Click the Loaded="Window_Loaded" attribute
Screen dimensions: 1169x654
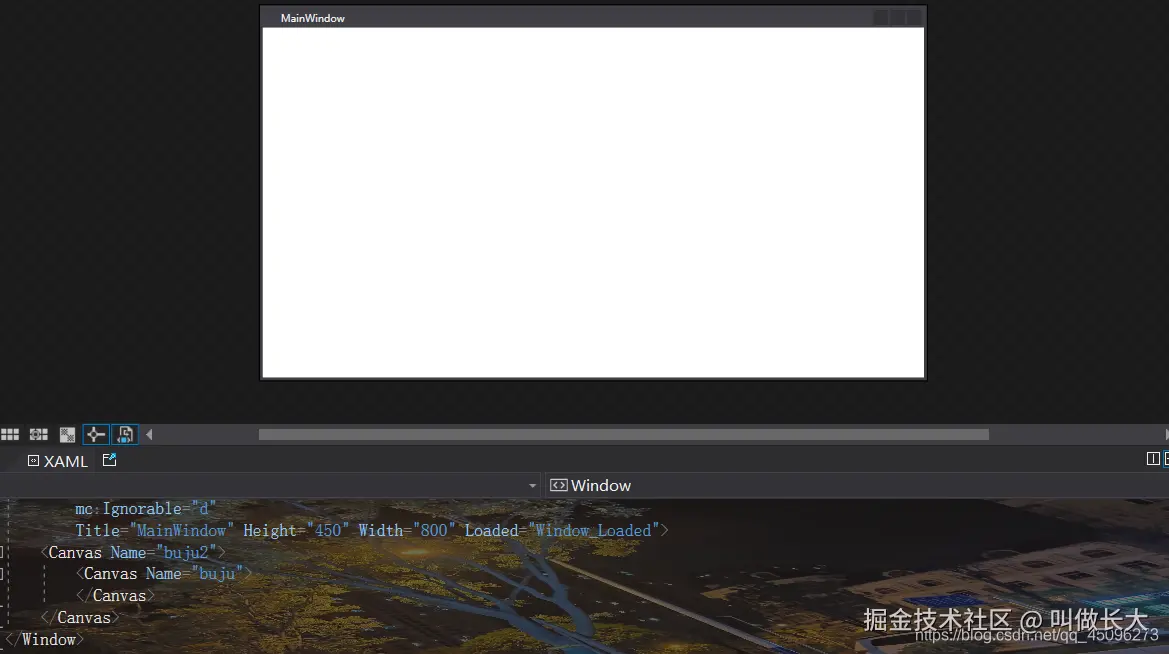pos(562,530)
